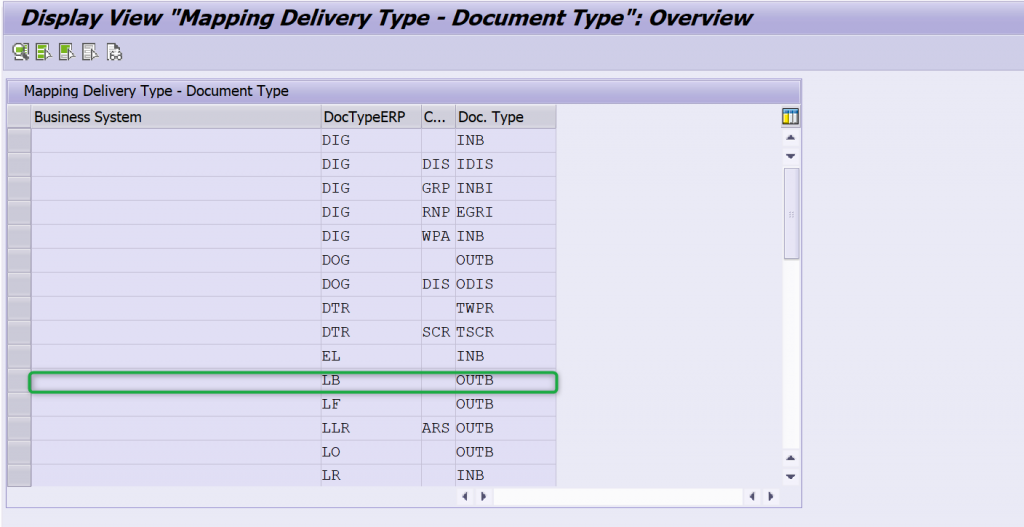
Task: Select row selector for EL row
Action: (x=19, y=357)
